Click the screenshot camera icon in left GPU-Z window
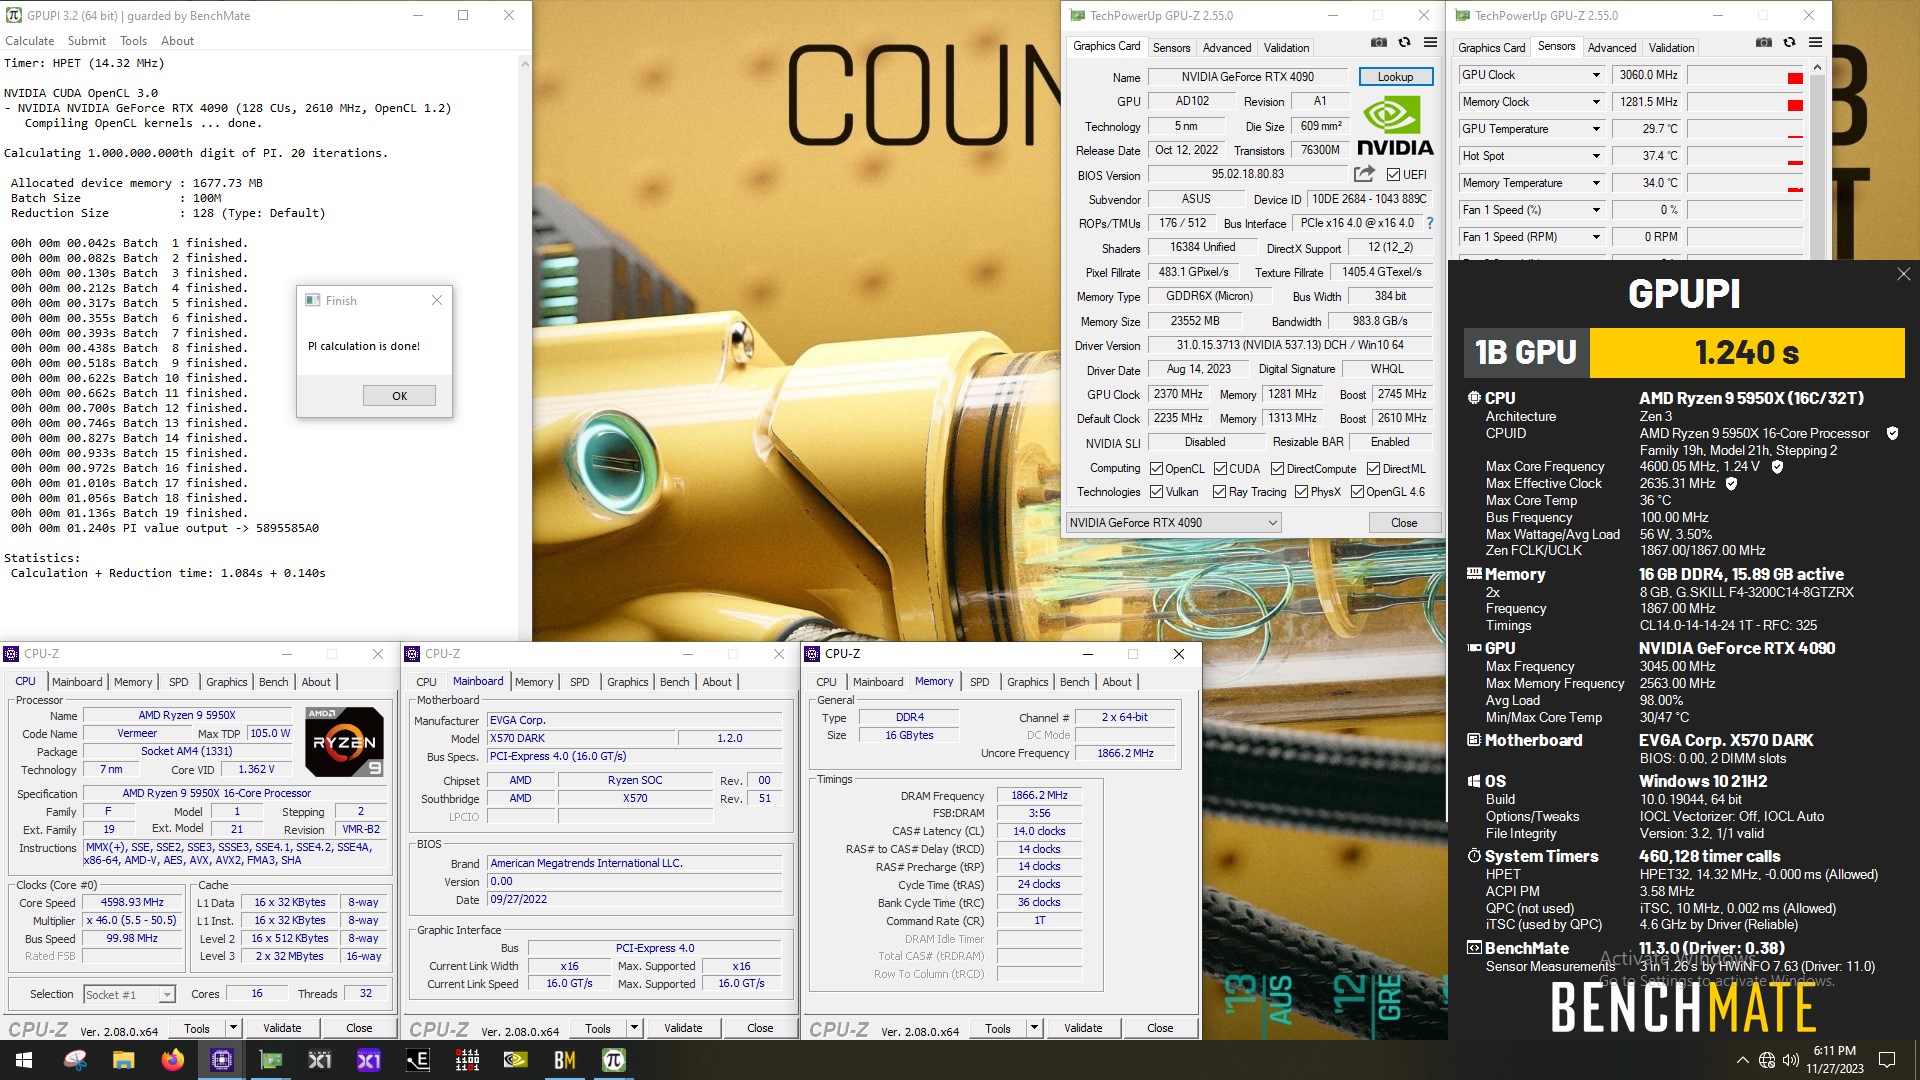This screenshot has width=1920, height=1080. (1379, 43)
